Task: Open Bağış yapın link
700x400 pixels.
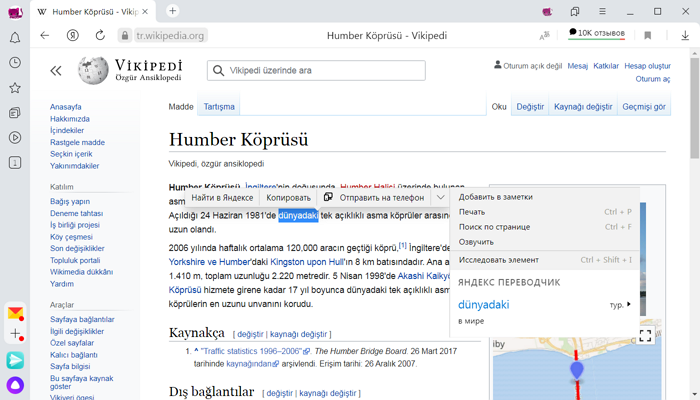Action: (x=70, y=202)
